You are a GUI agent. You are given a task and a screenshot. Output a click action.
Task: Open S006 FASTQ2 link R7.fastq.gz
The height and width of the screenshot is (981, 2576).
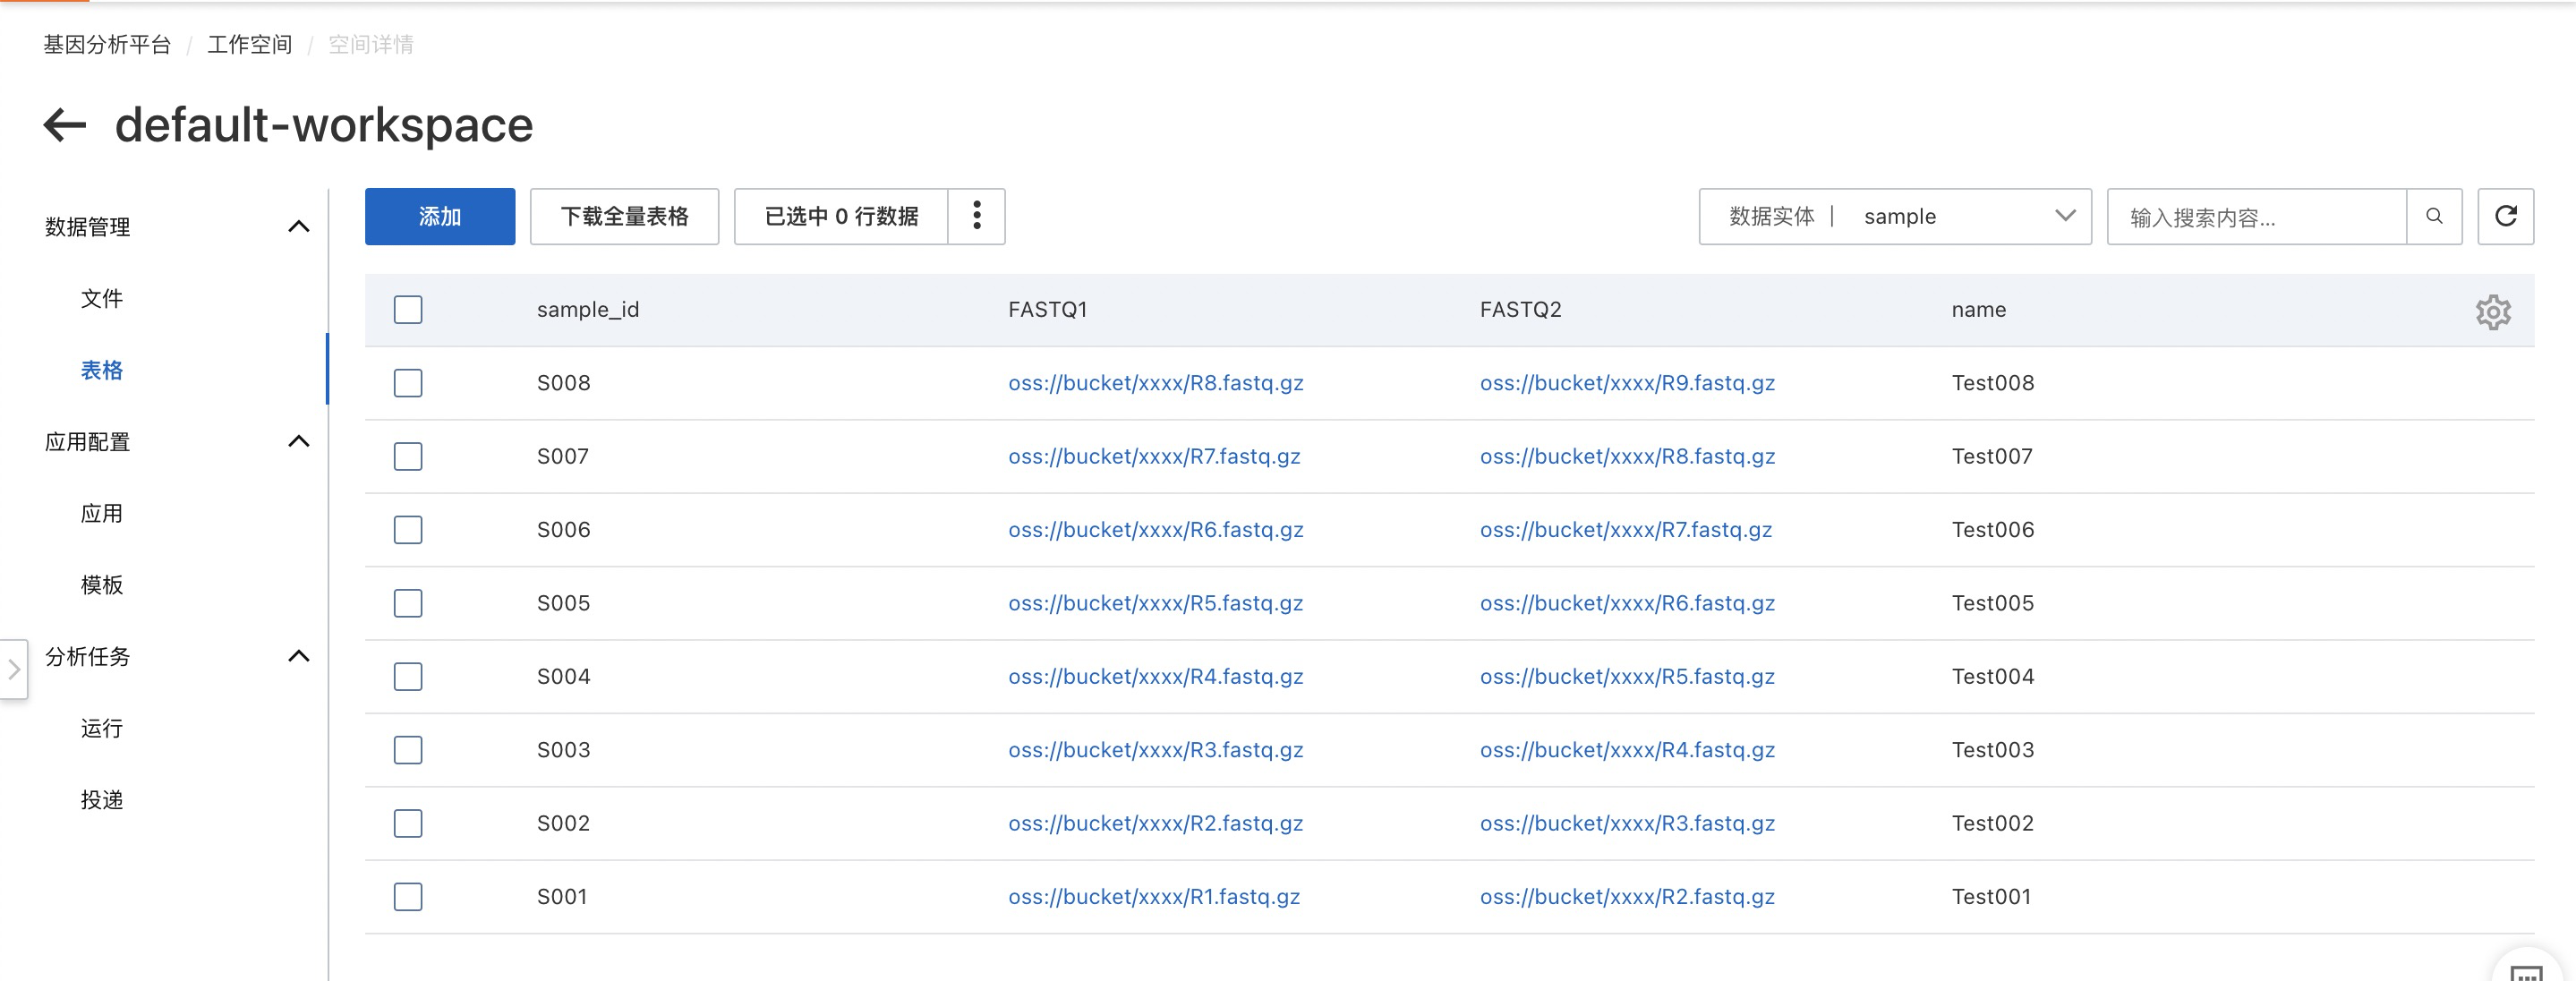click(x=1626, y=530)
